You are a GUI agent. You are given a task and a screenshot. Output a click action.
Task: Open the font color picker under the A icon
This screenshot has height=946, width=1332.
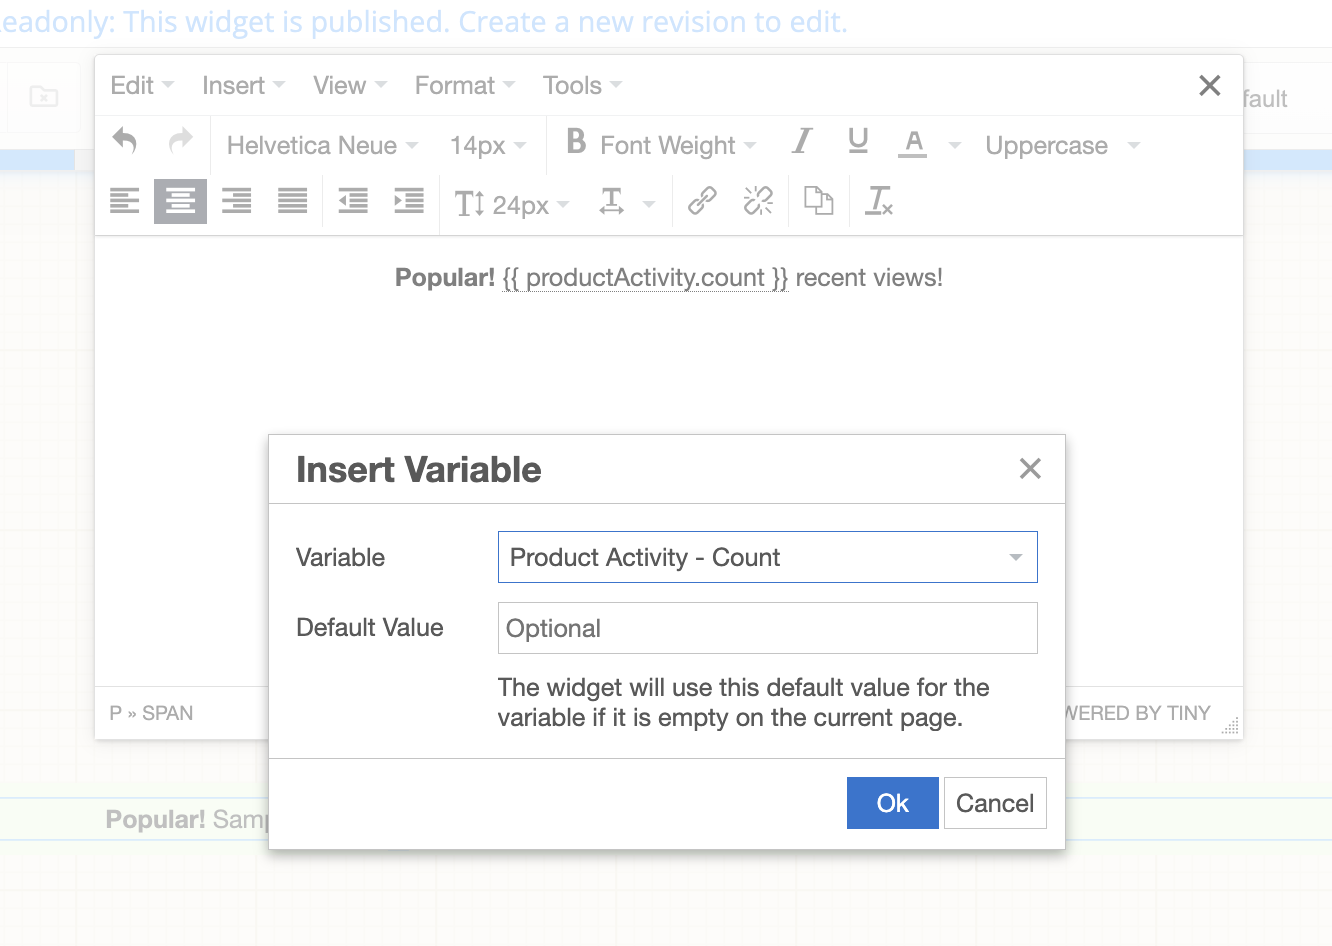913,145
